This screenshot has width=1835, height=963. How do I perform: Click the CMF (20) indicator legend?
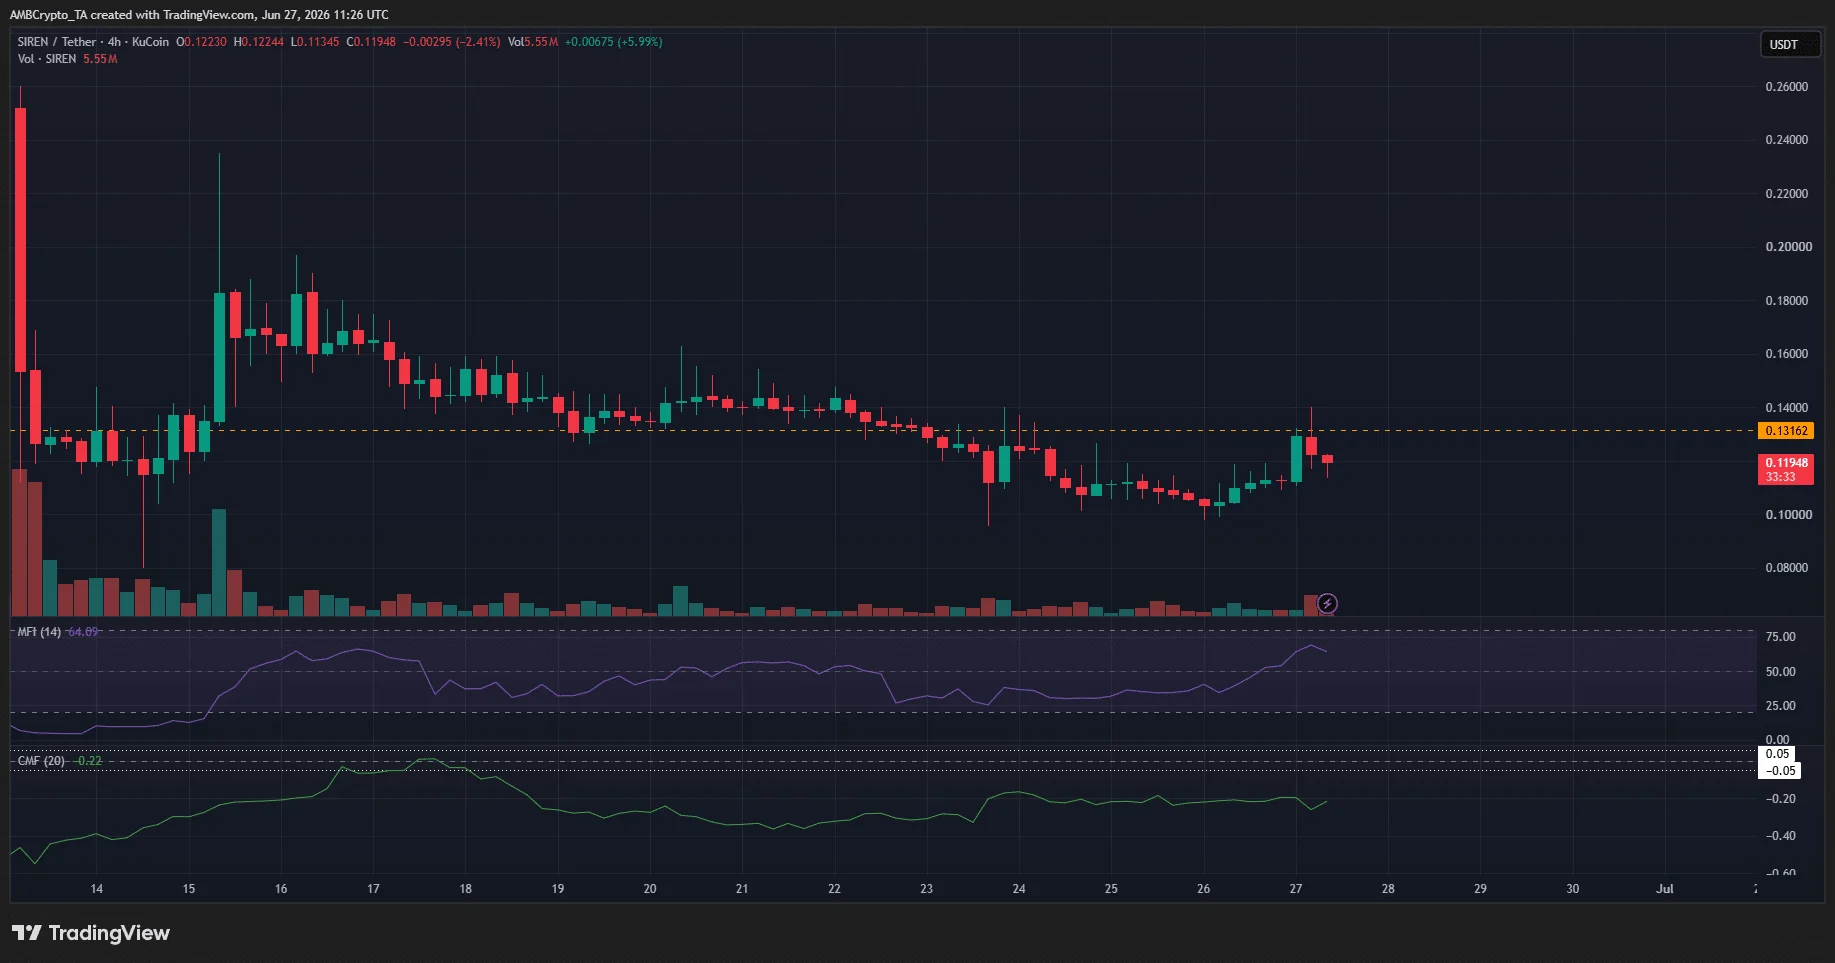coord(41,761)
